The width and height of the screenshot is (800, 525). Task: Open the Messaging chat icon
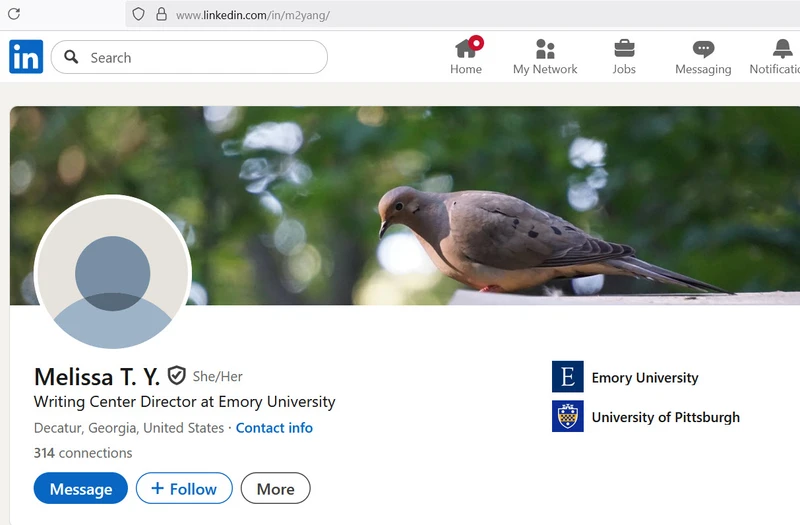[703, 49]
